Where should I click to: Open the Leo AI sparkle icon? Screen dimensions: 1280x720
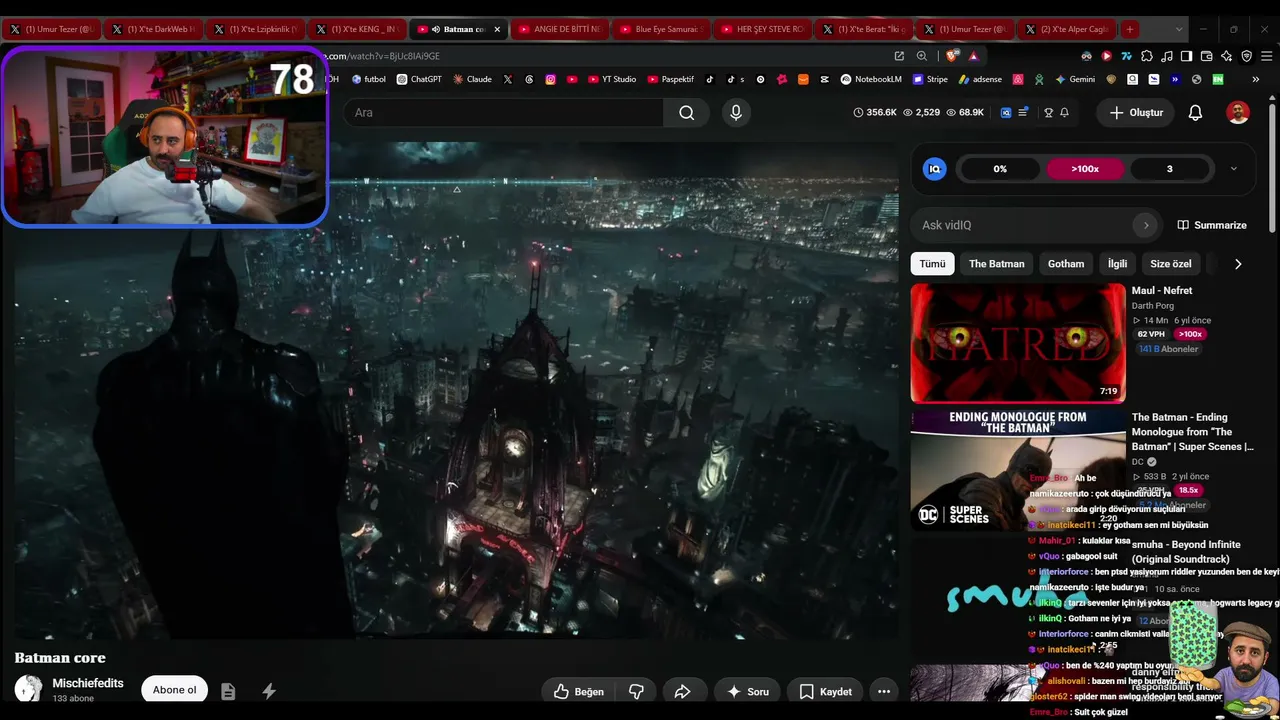click(1226, 56)
